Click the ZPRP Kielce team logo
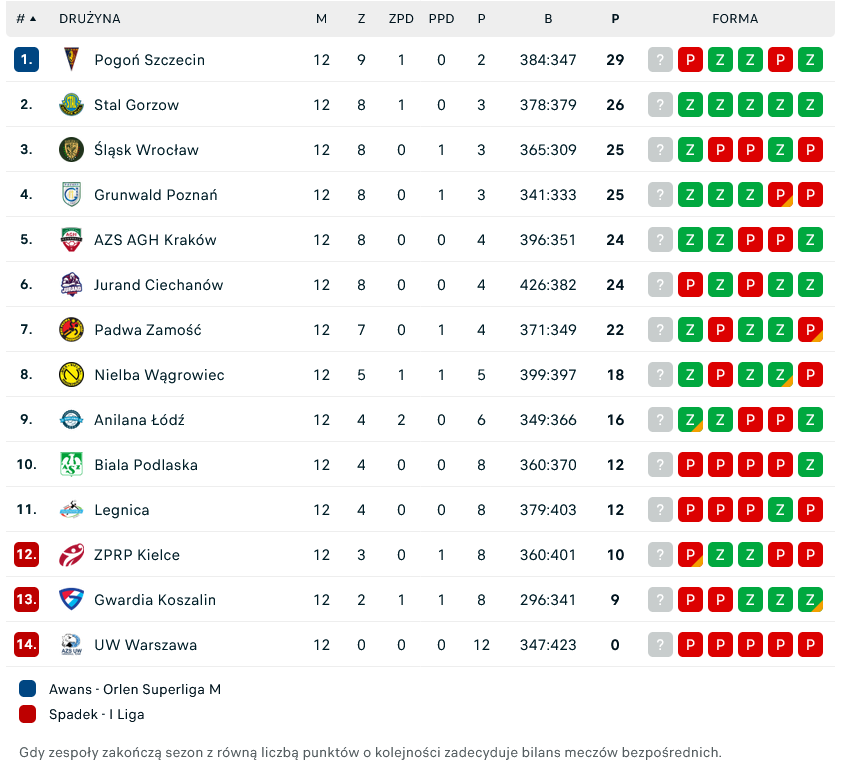The height and width of the screenshot is (763, 846). pyautogui.click(x=71, y=555)
